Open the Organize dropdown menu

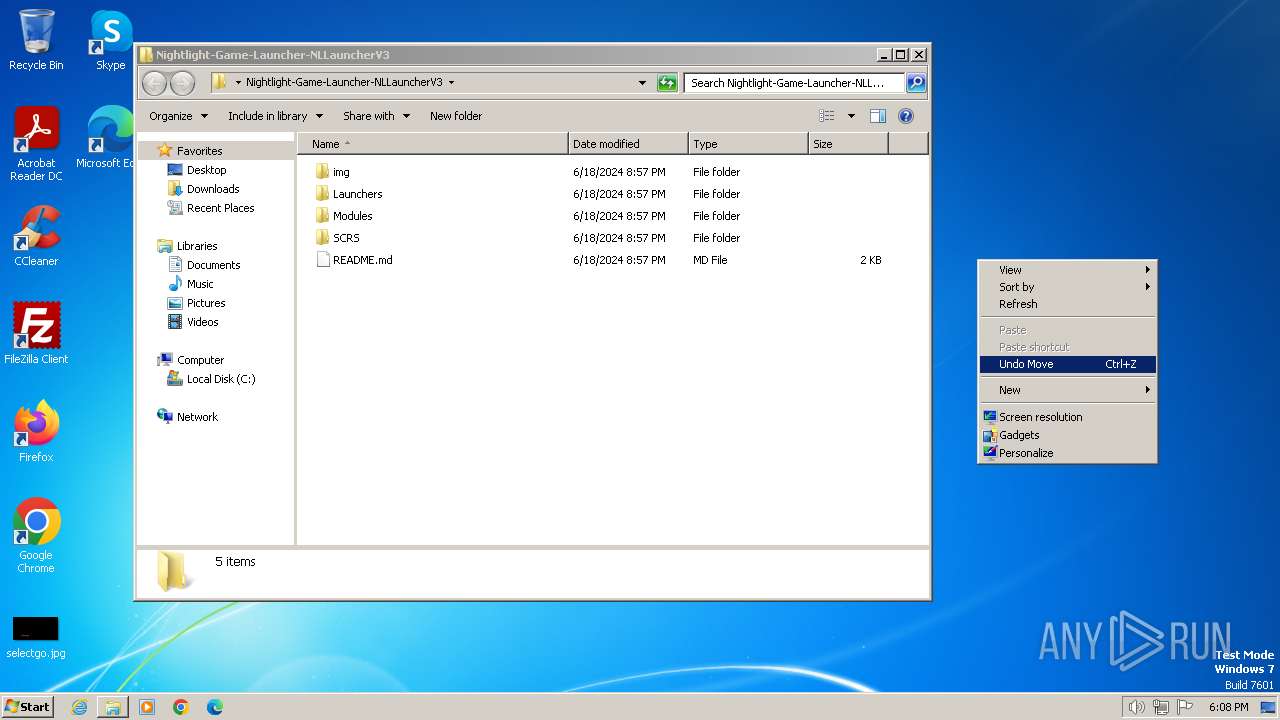tap(178, 116)
